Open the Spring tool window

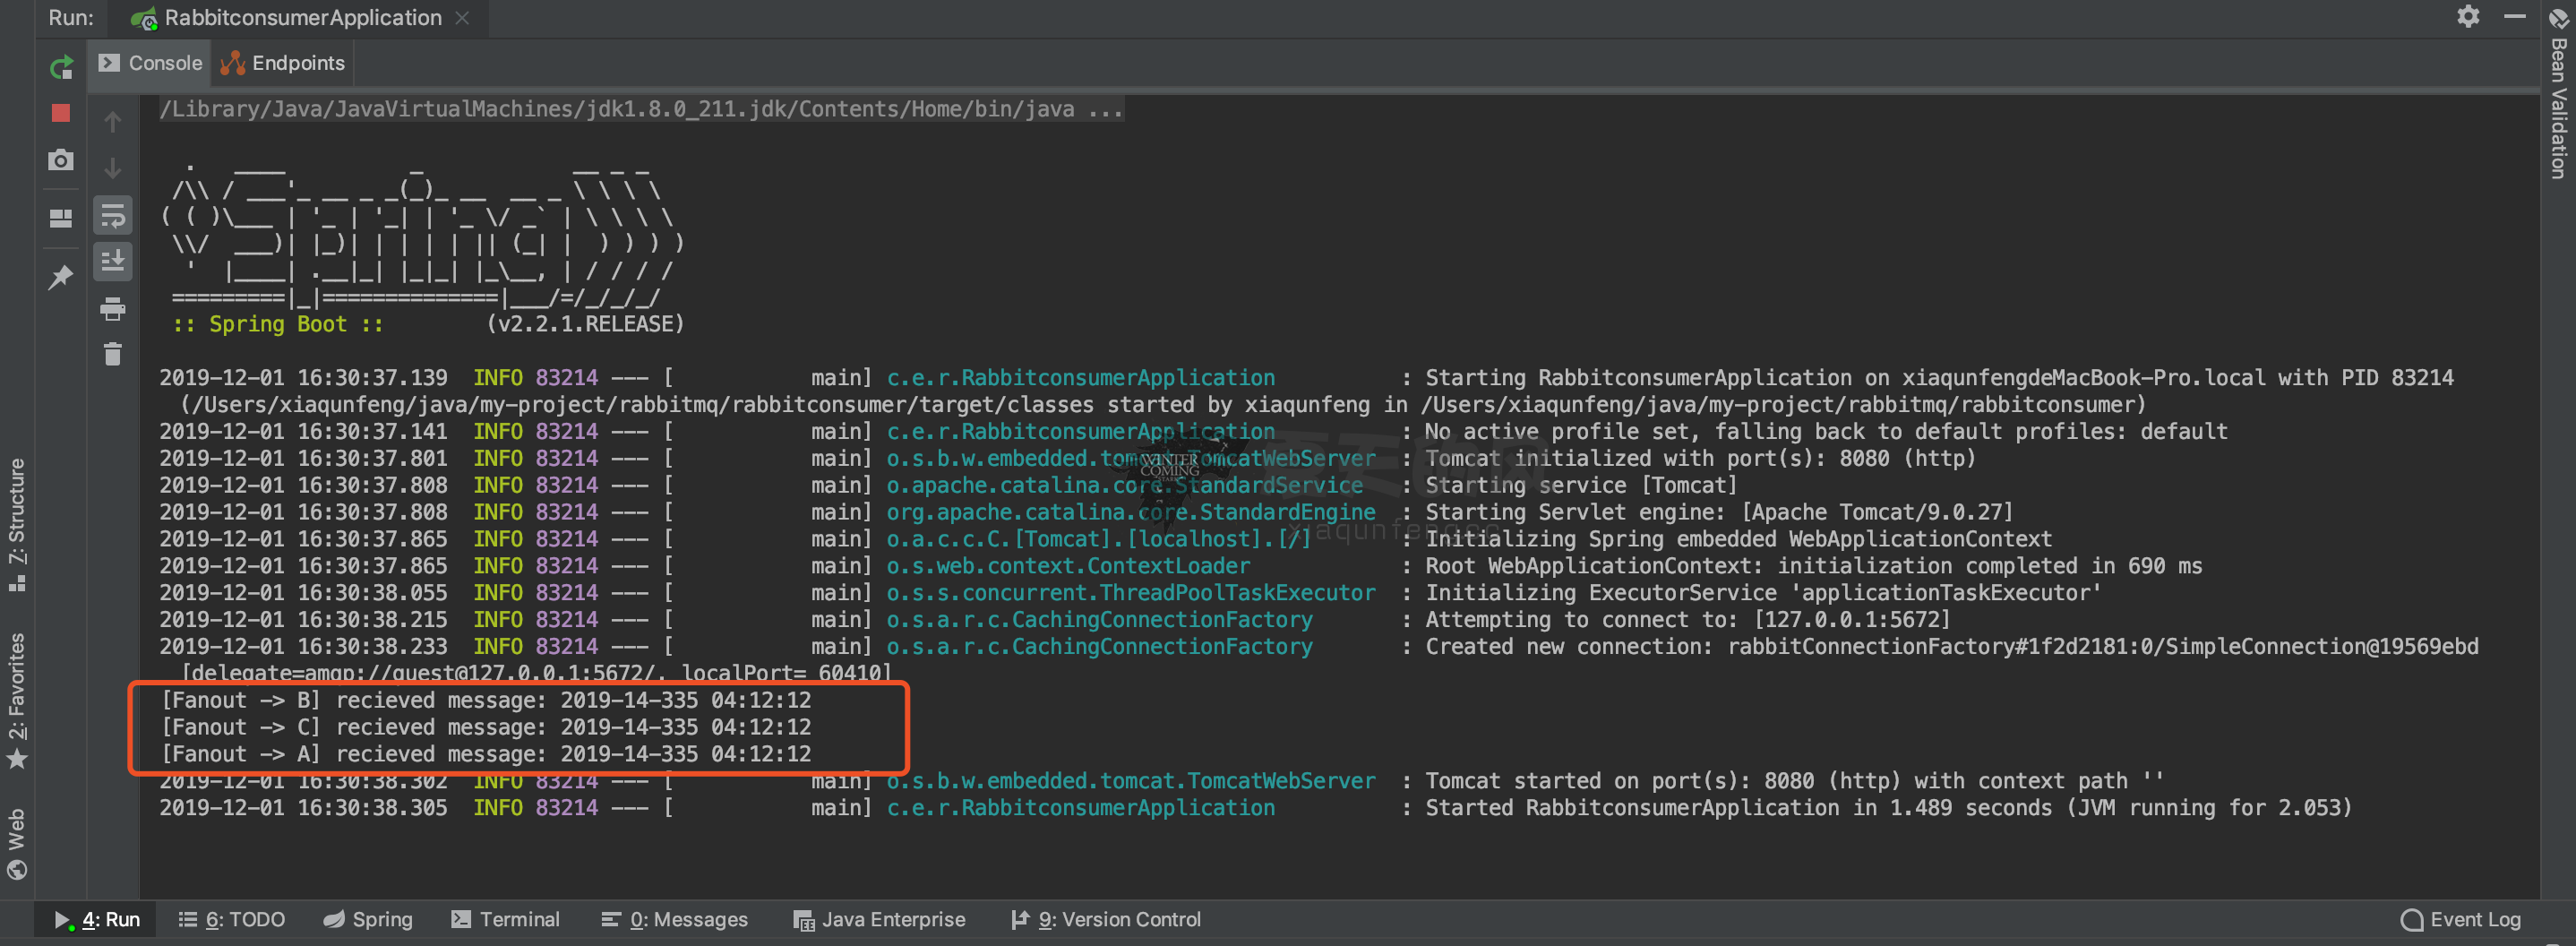pos(368,919)
